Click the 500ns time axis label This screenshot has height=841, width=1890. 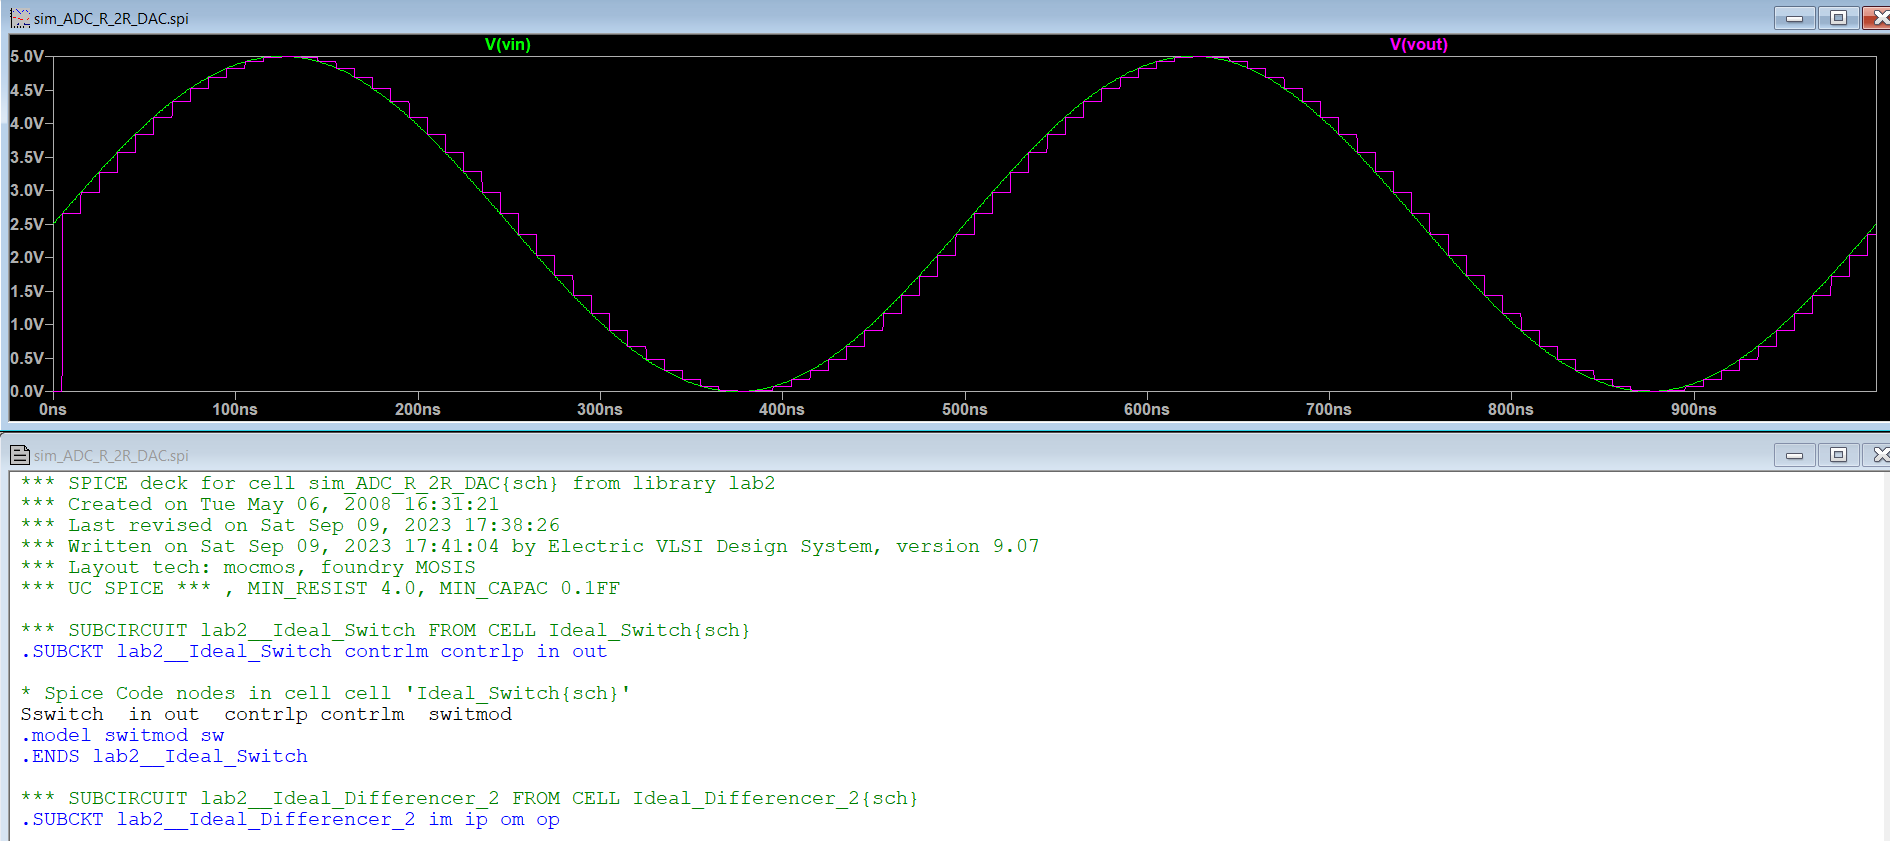coord(965,409)
